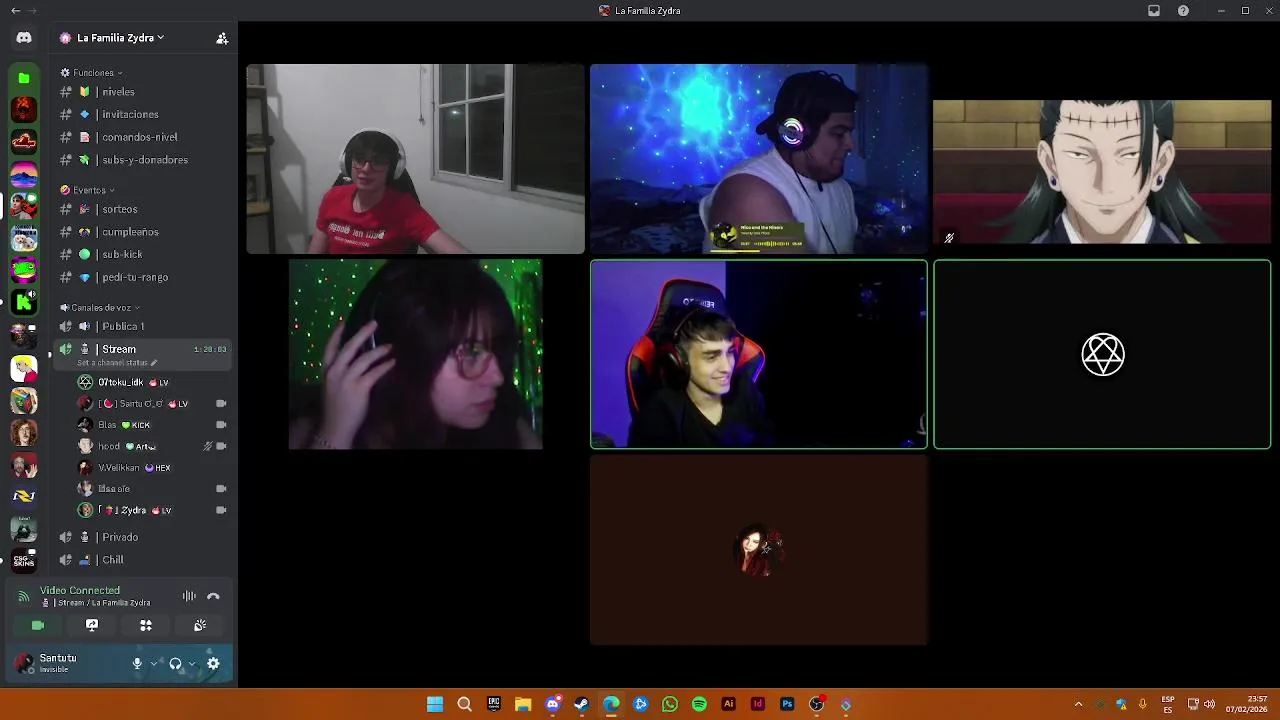This screenshot has height=720, width=1280.
Task: Open microphone input options arrow
Action: 153,663
